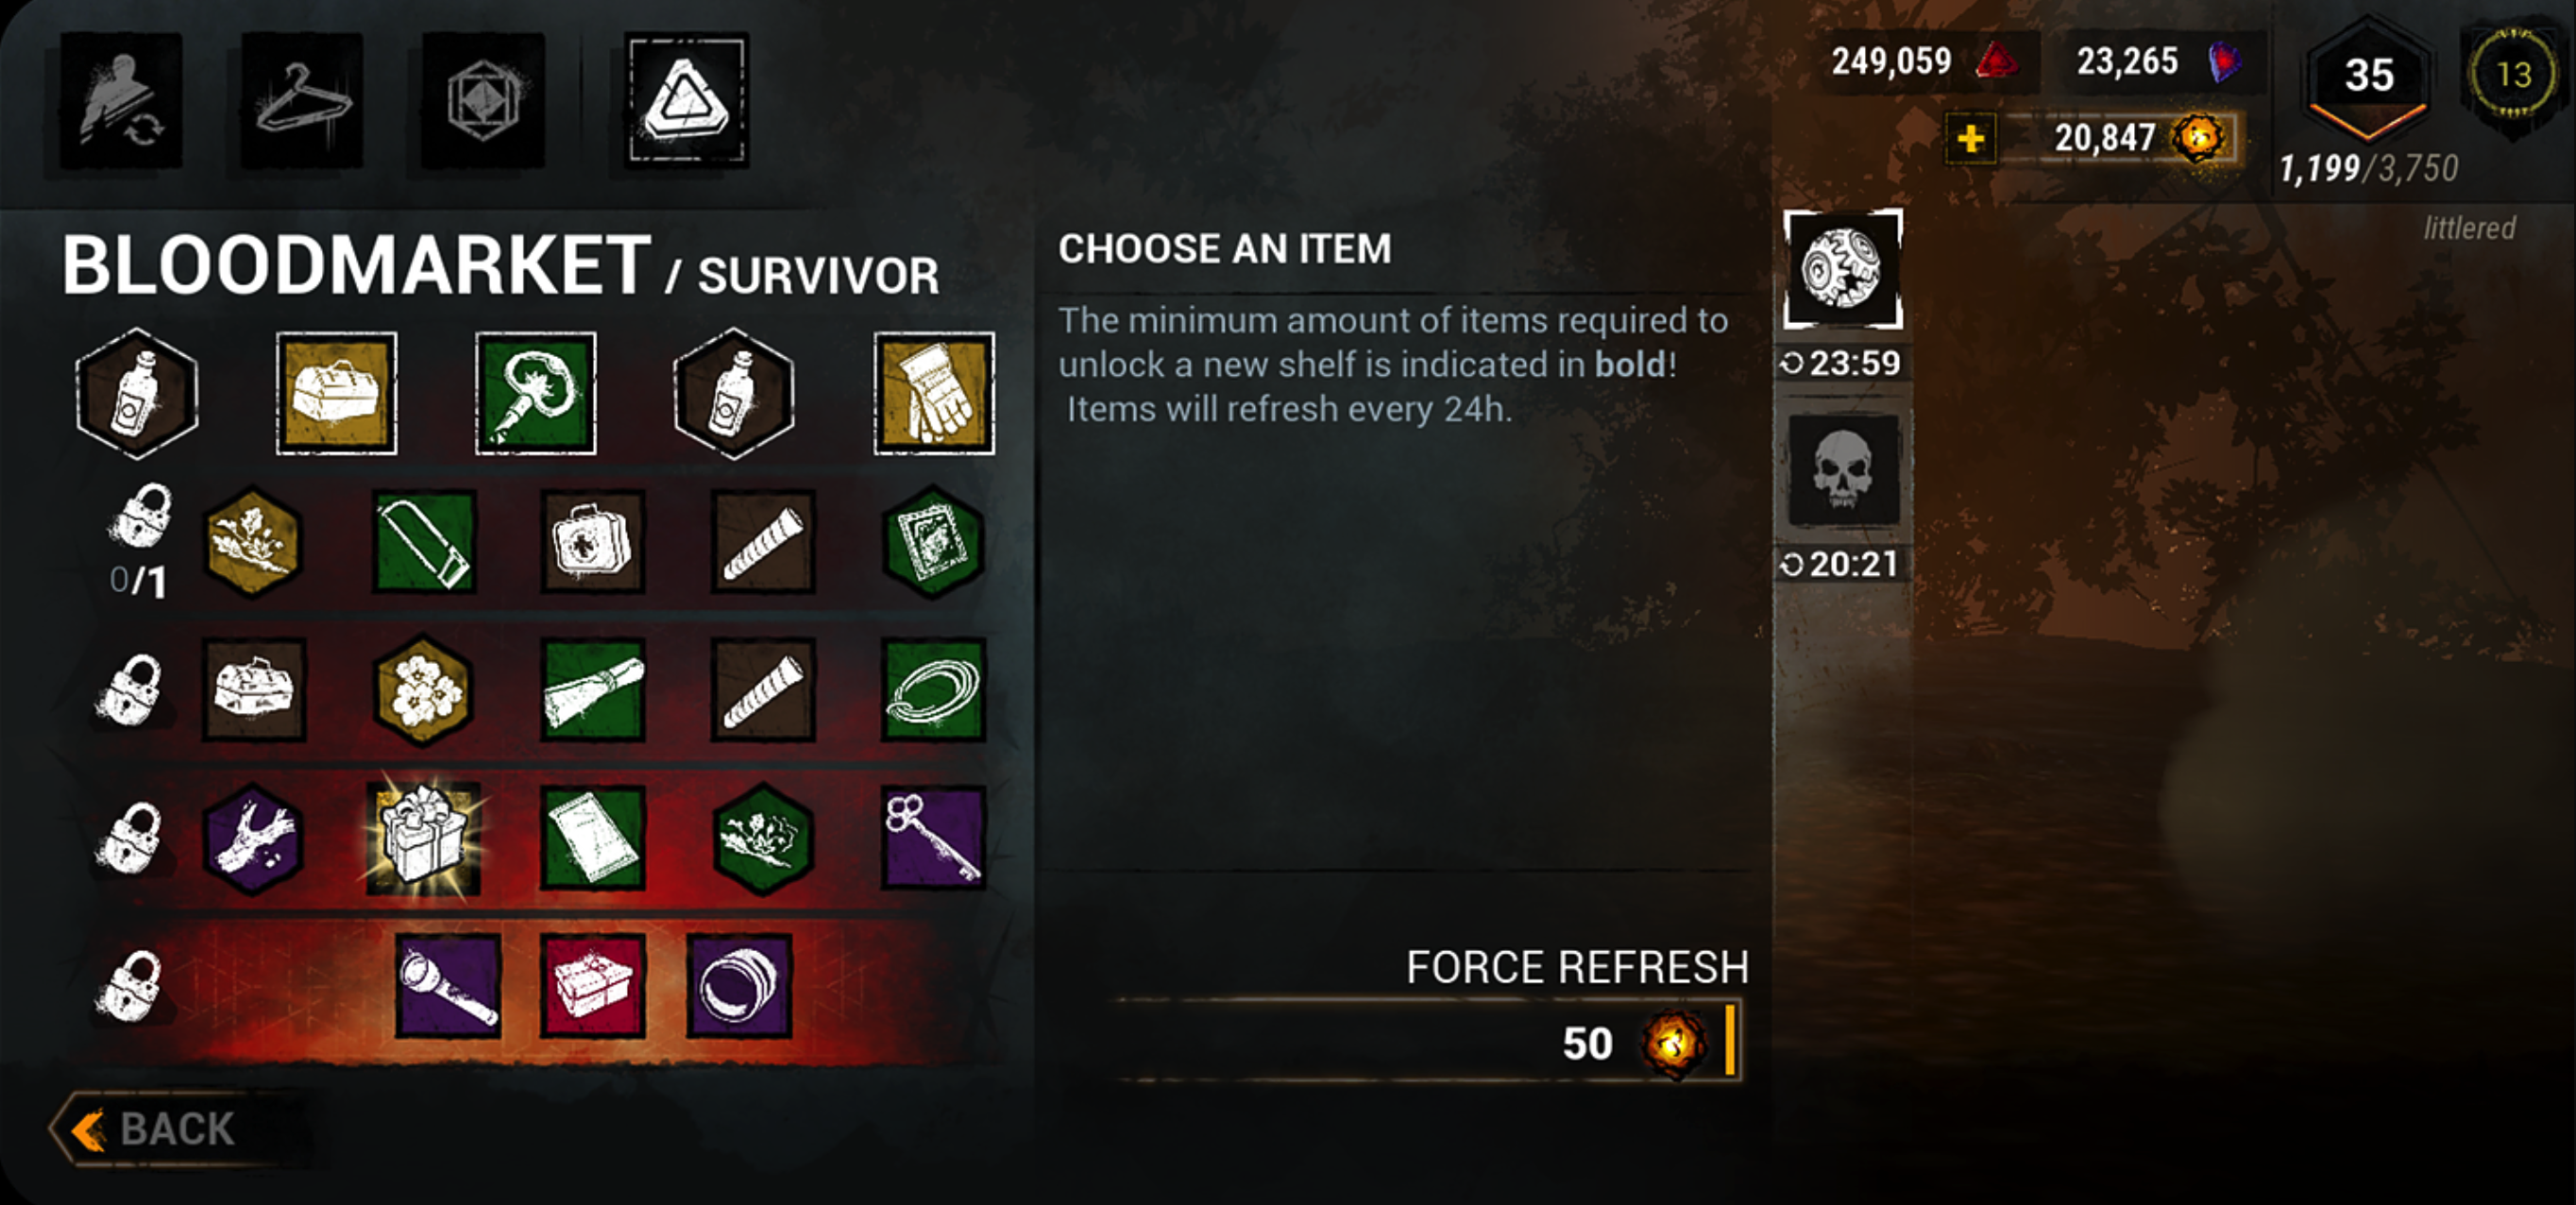Select the green wire spool add-on
The image size is (2576, 1205).
click(933, 689)
